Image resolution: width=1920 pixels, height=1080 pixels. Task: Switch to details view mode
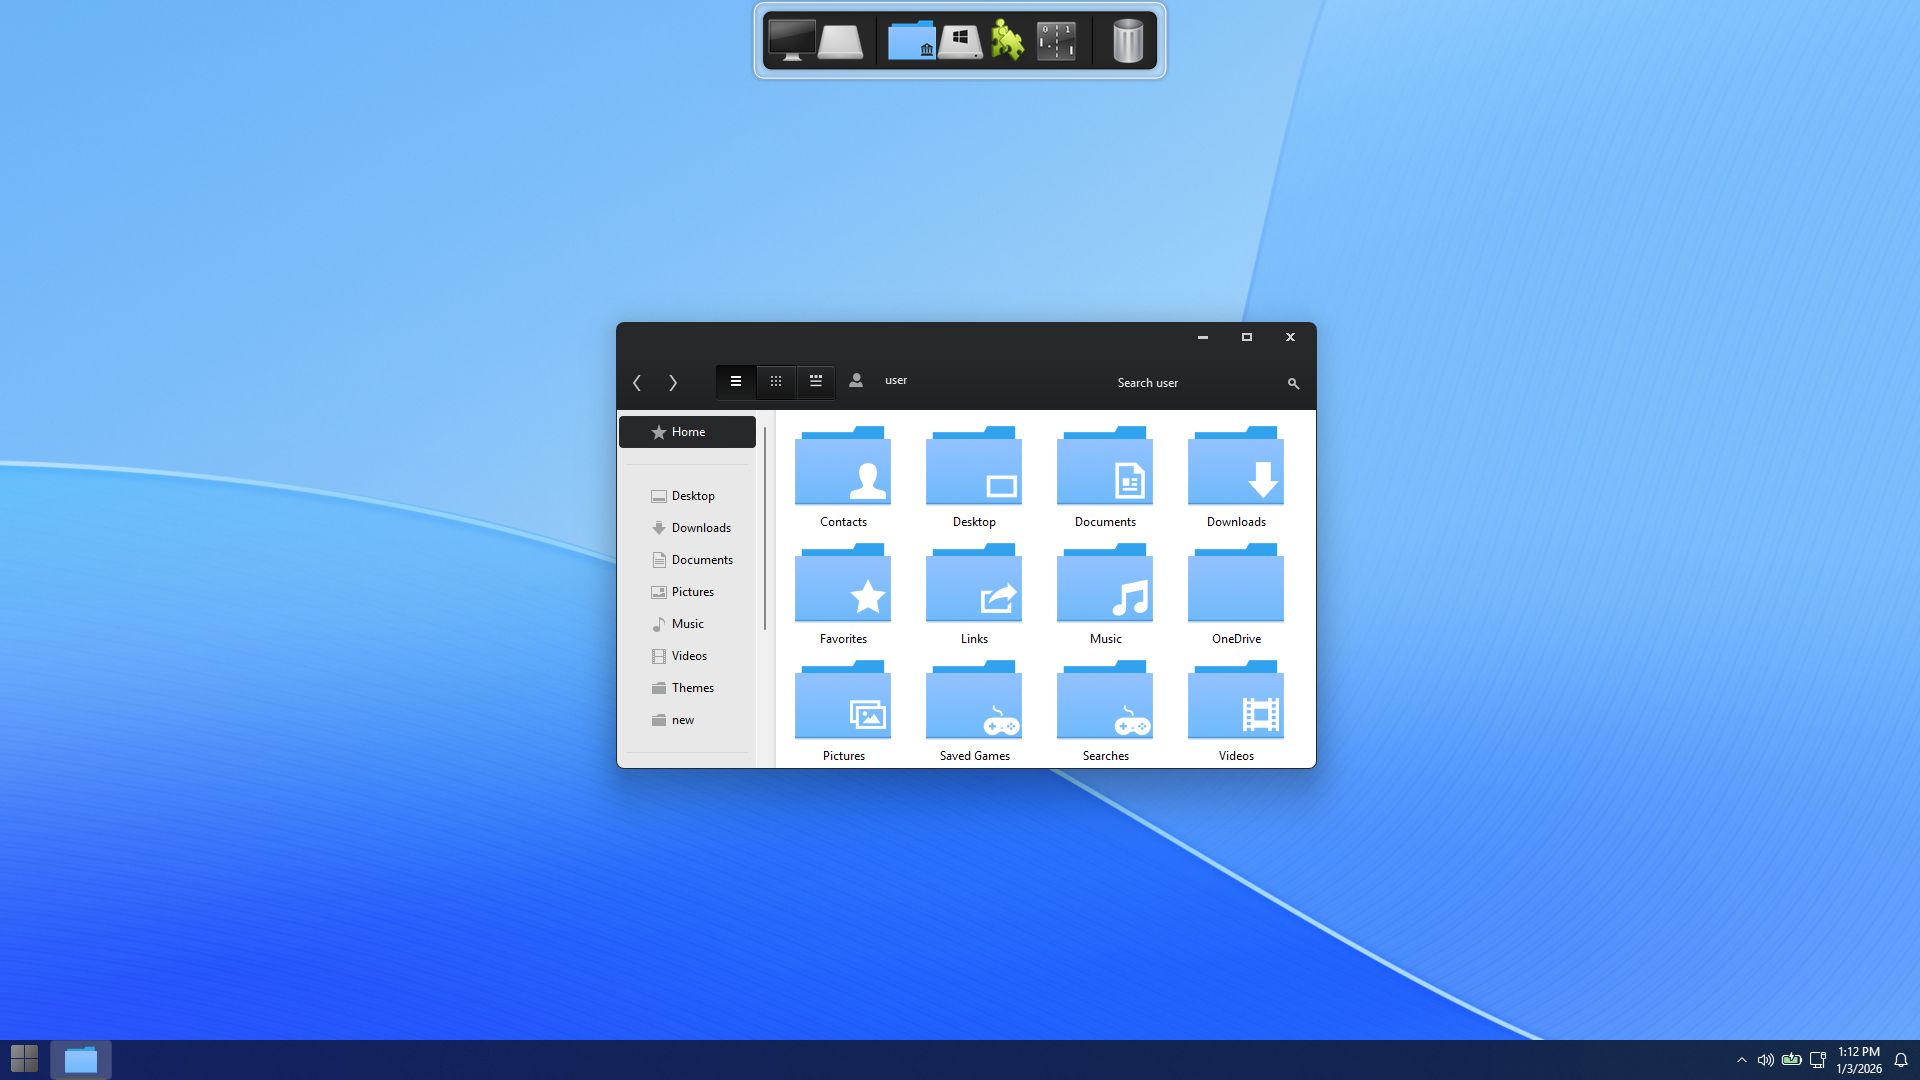816,382
